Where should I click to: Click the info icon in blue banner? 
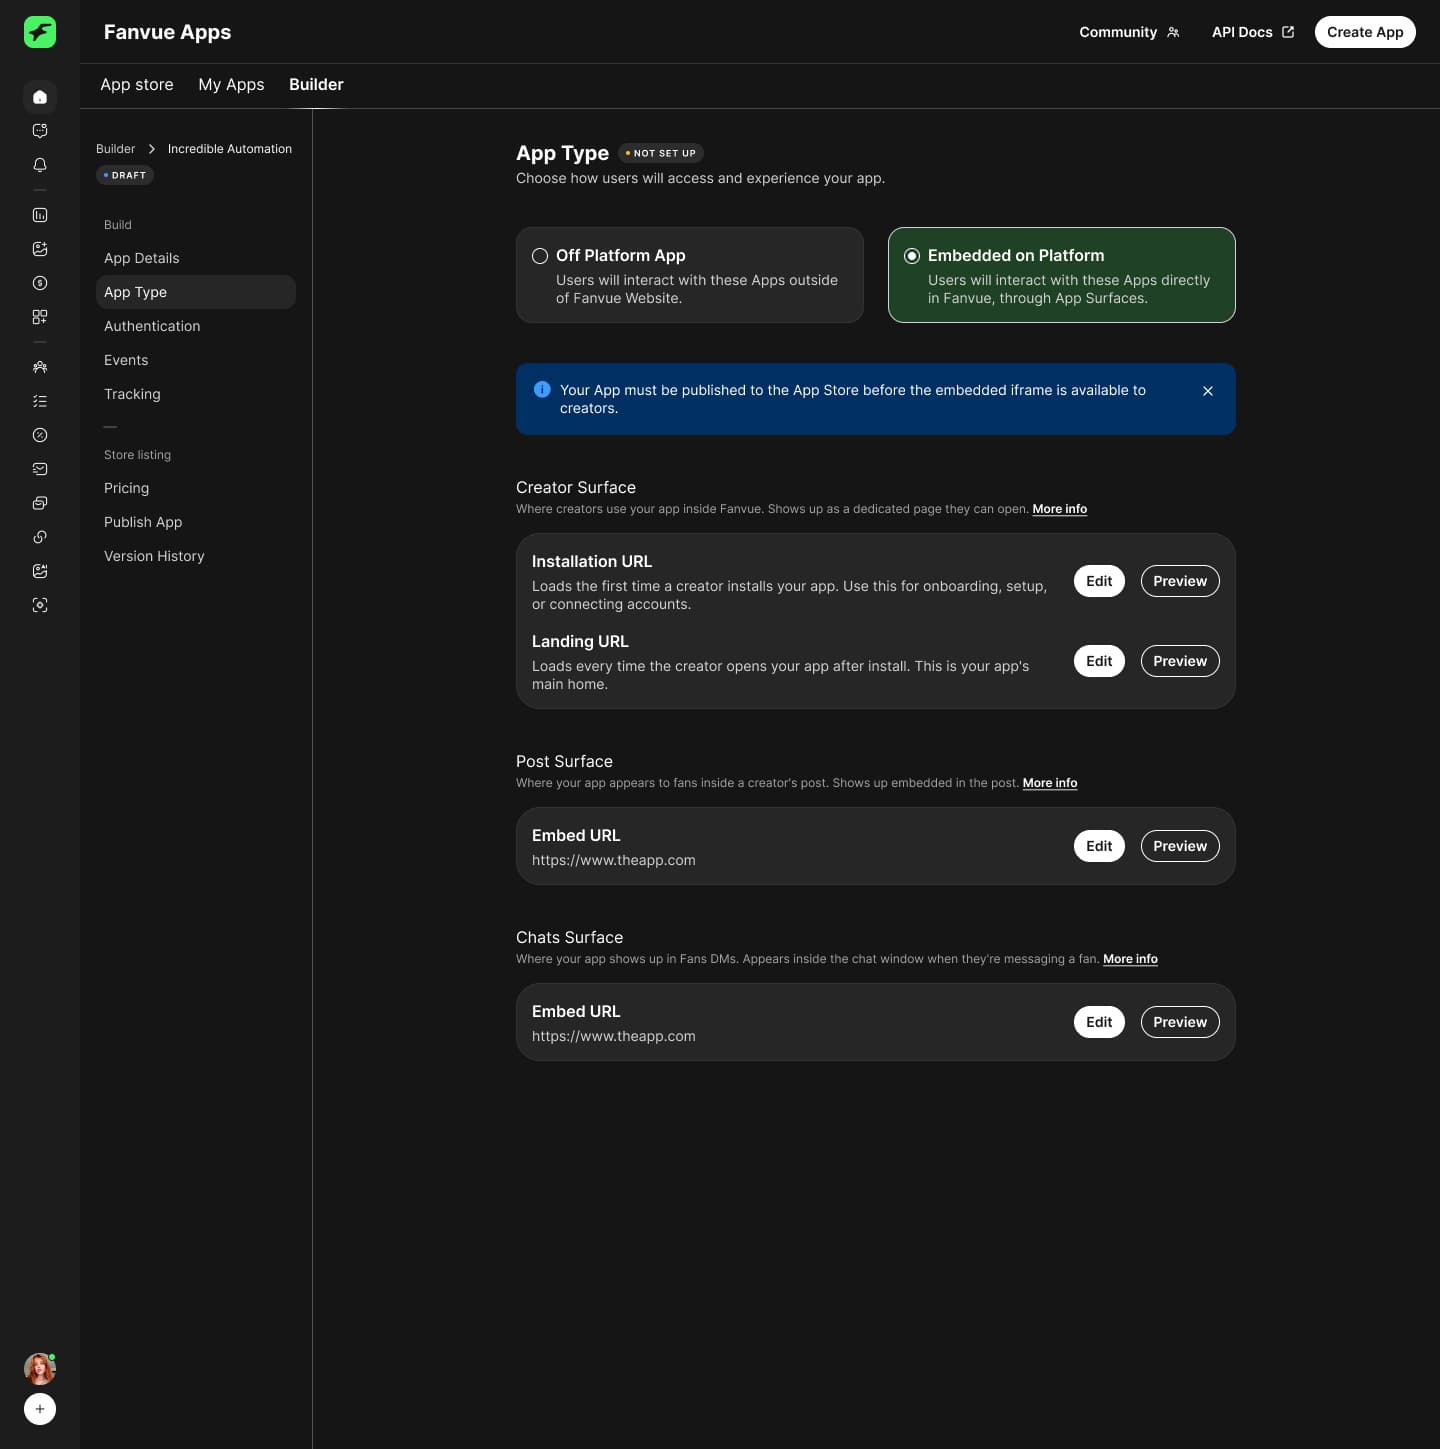click(x=542, y=389)
